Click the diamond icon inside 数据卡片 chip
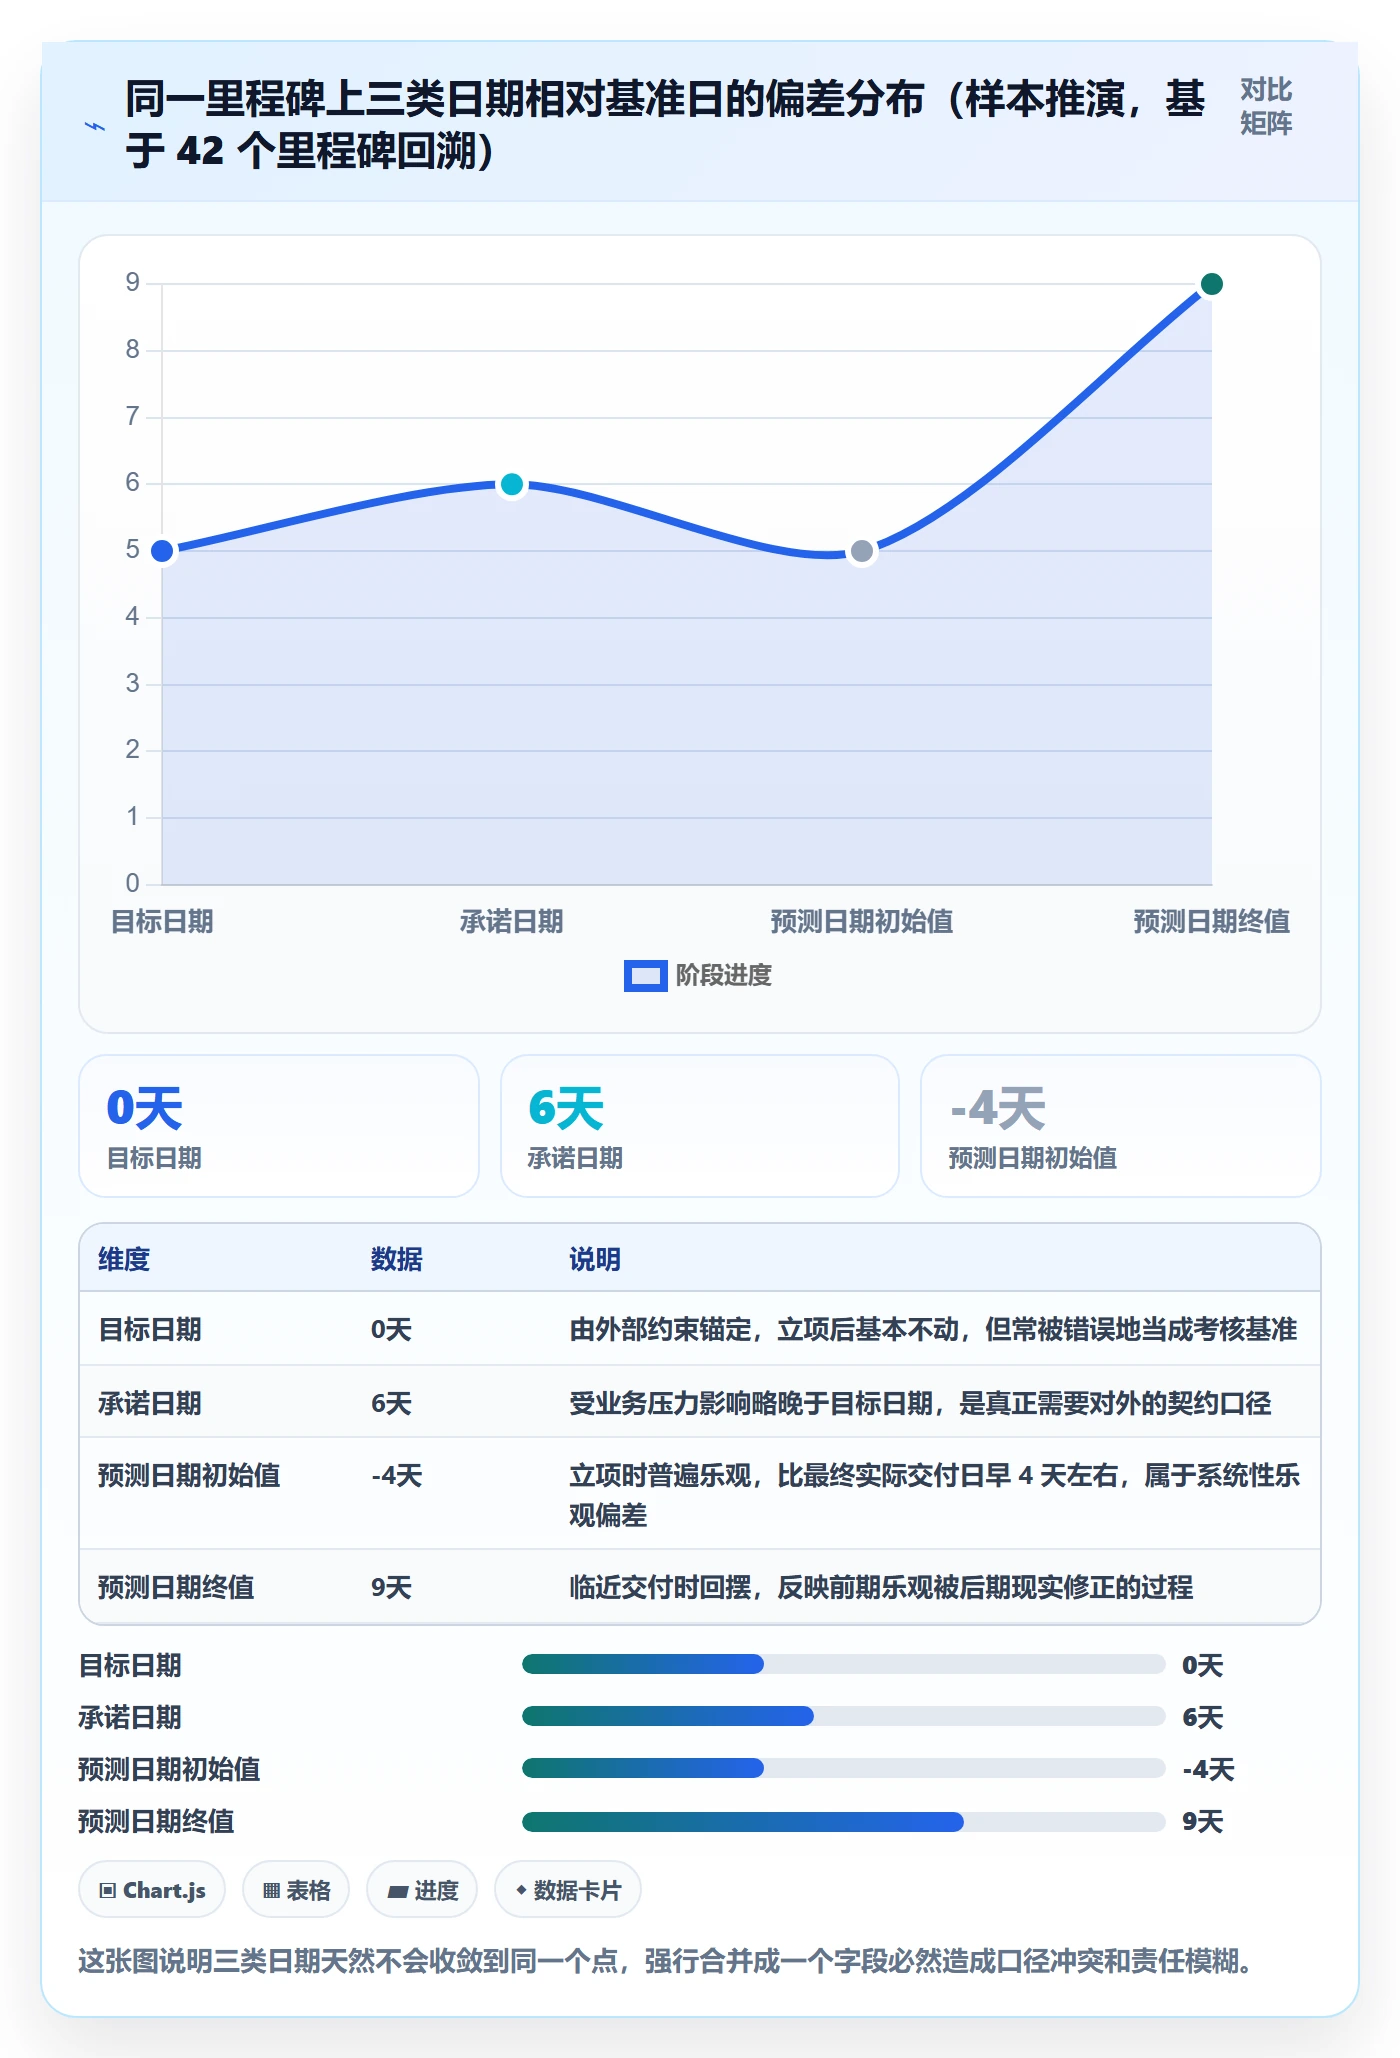This screenshot has width=1400, height=2058. pos(521,1889)
